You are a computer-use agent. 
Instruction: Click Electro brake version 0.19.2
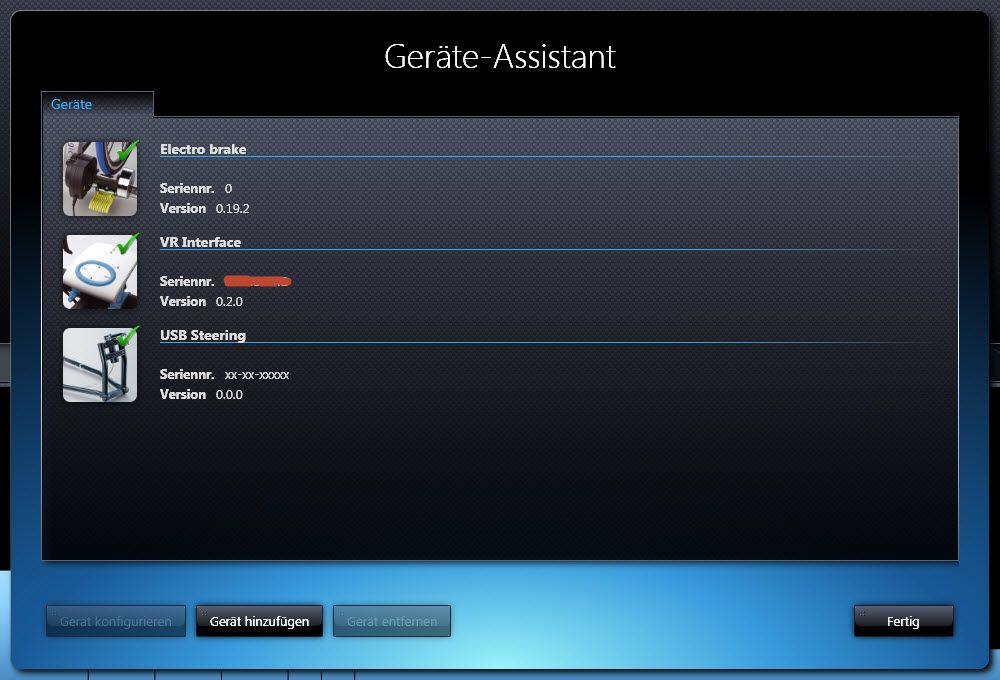[x=232, y=208]
